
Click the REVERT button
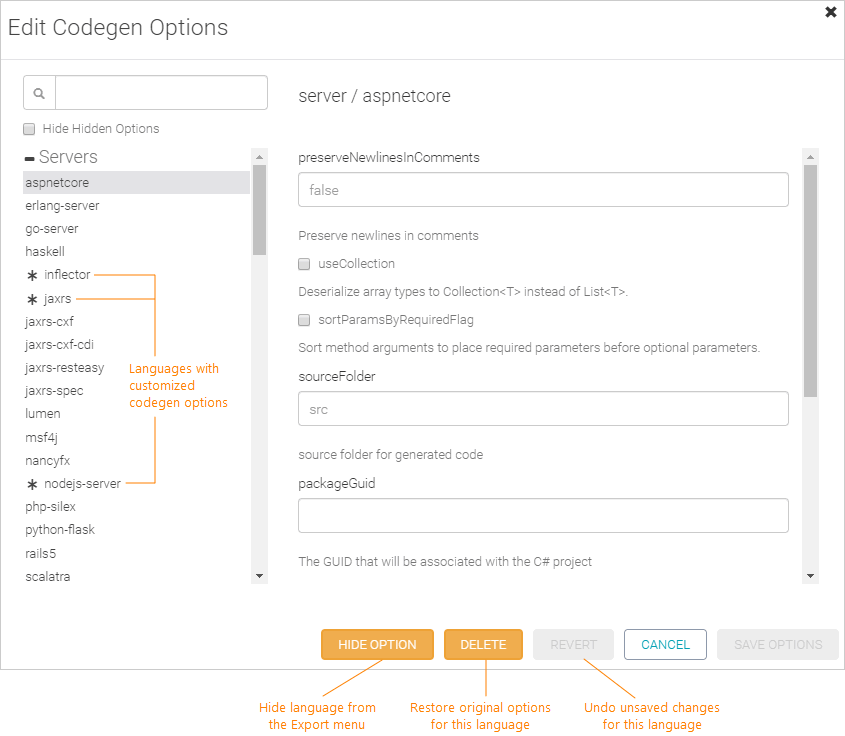(573, 644)
